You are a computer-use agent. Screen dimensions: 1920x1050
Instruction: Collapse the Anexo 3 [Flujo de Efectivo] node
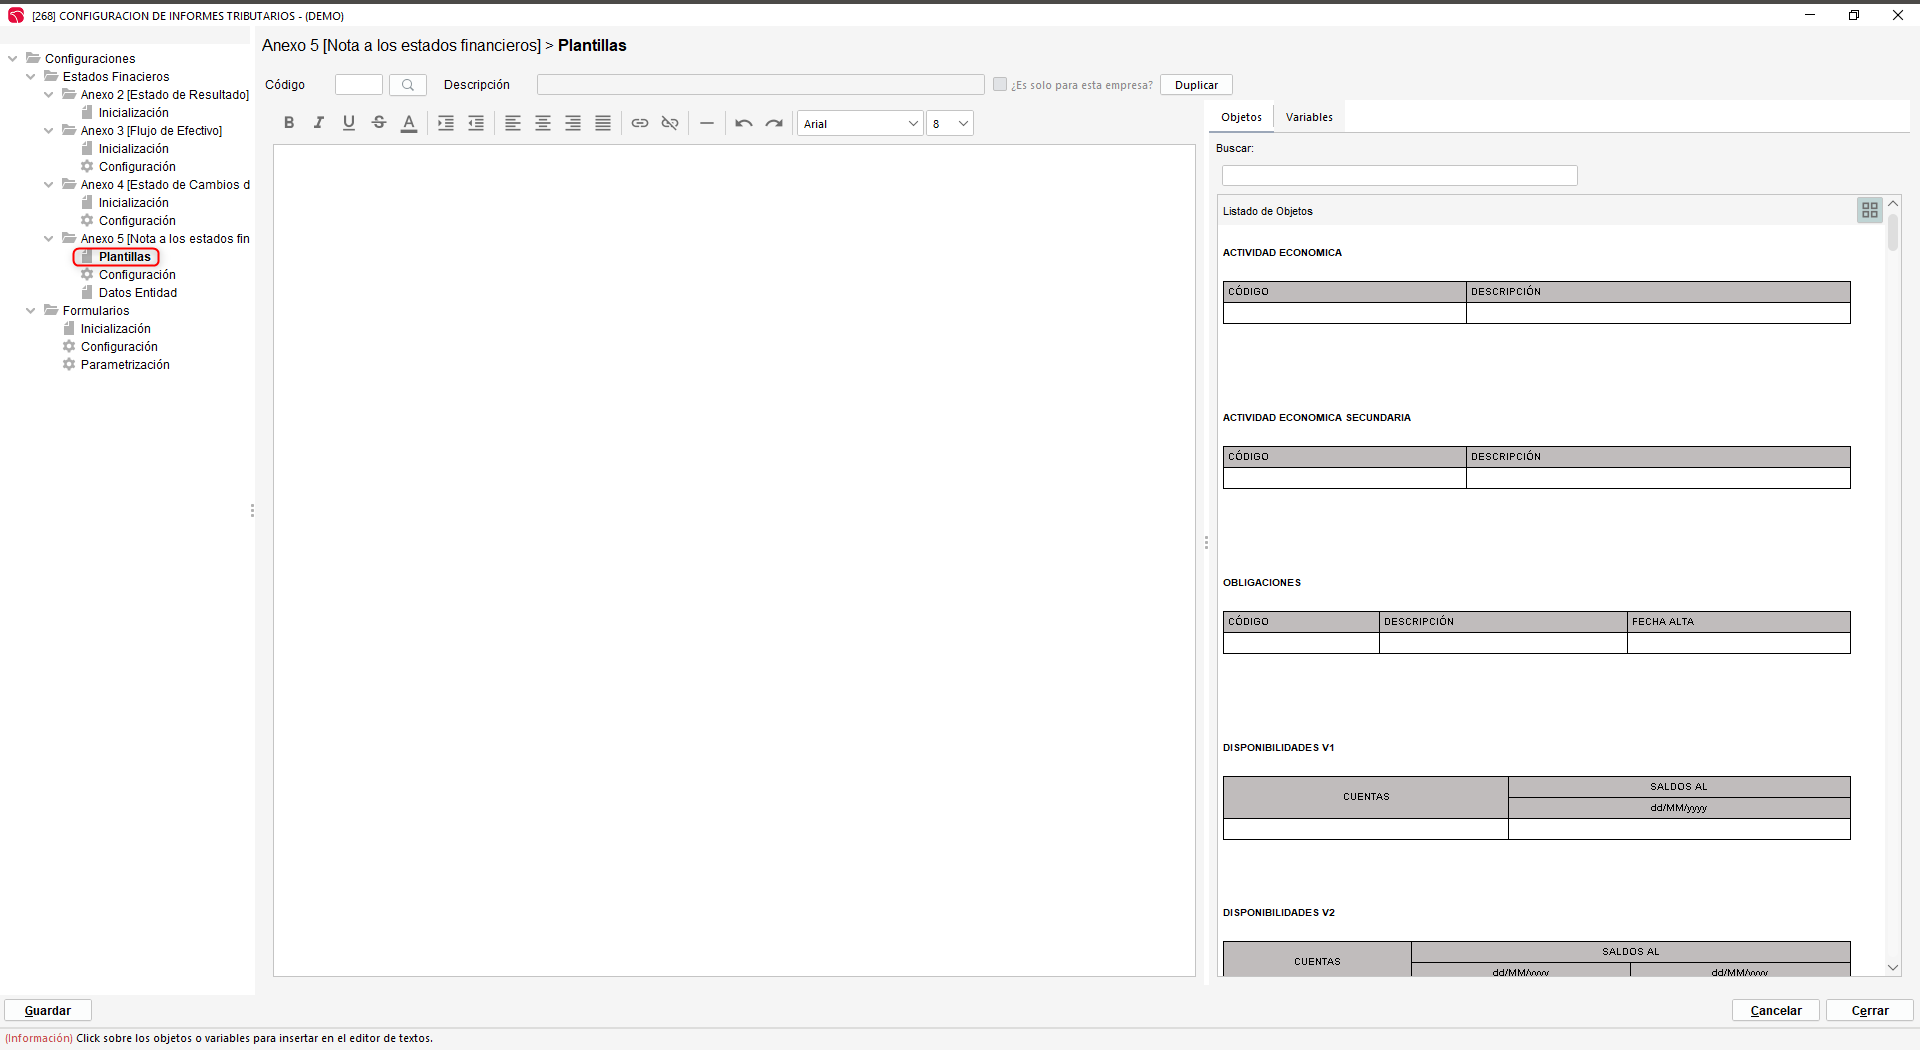48,131
